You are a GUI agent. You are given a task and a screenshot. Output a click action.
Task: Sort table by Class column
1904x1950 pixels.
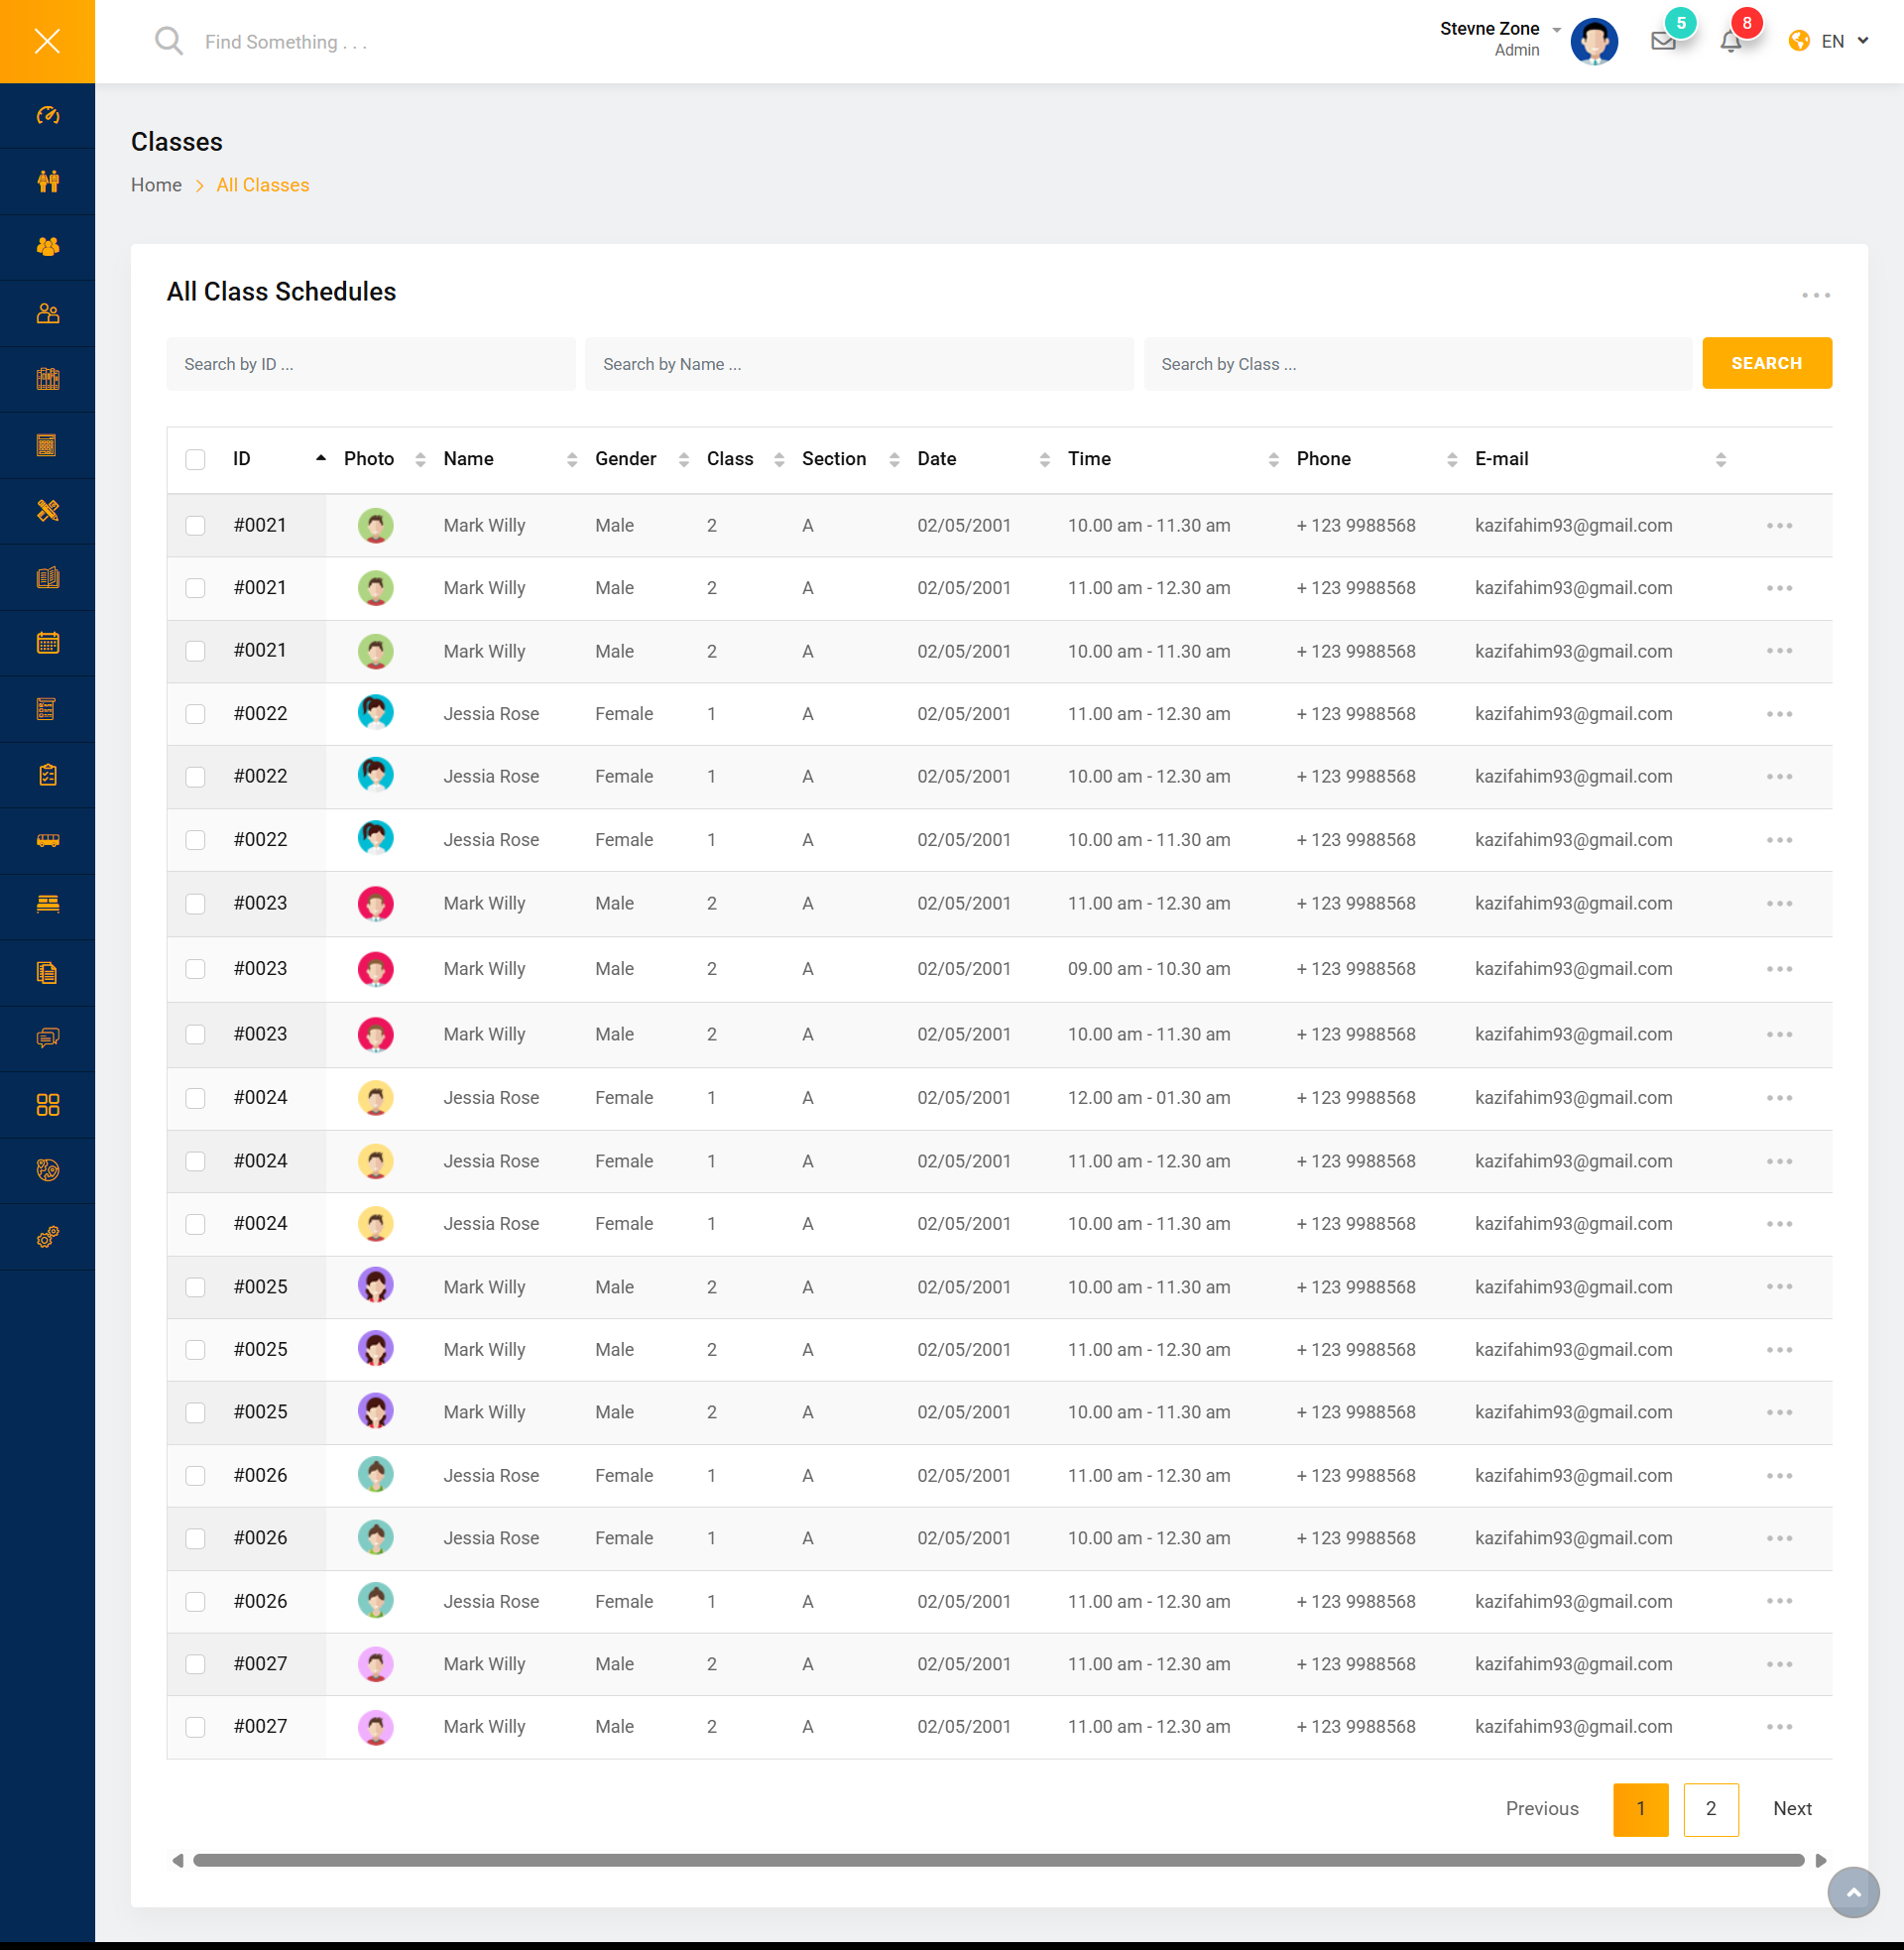point(779,459)
